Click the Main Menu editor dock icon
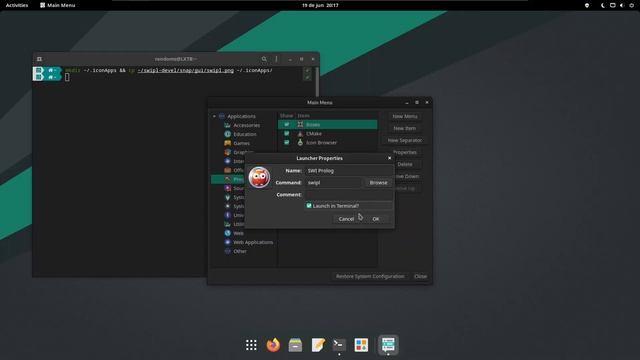The height and width of the screenshot is (360, 640). point(388,345)
